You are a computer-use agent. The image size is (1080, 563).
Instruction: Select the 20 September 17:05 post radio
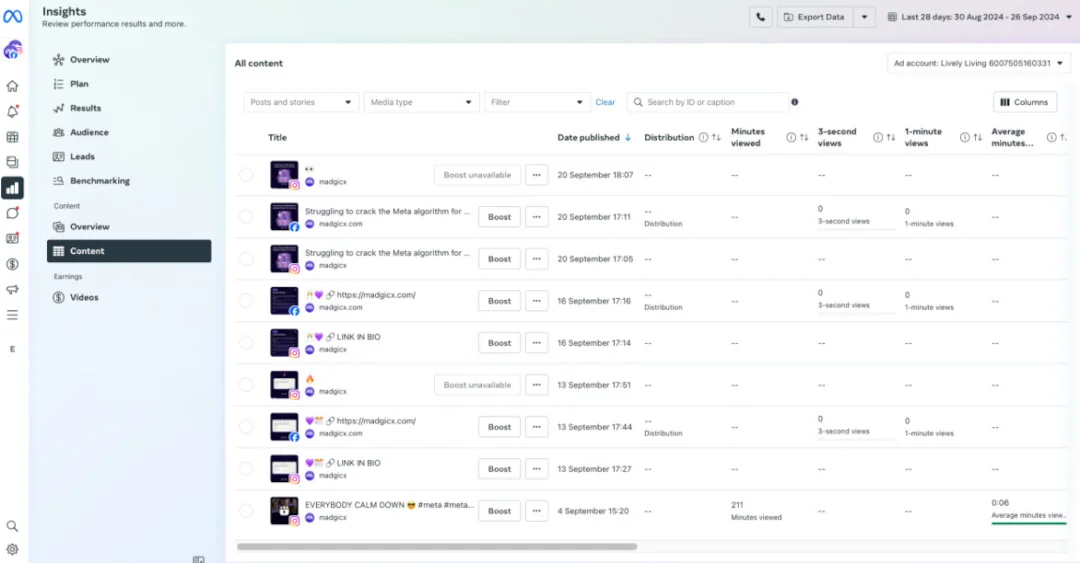(246, 258)
